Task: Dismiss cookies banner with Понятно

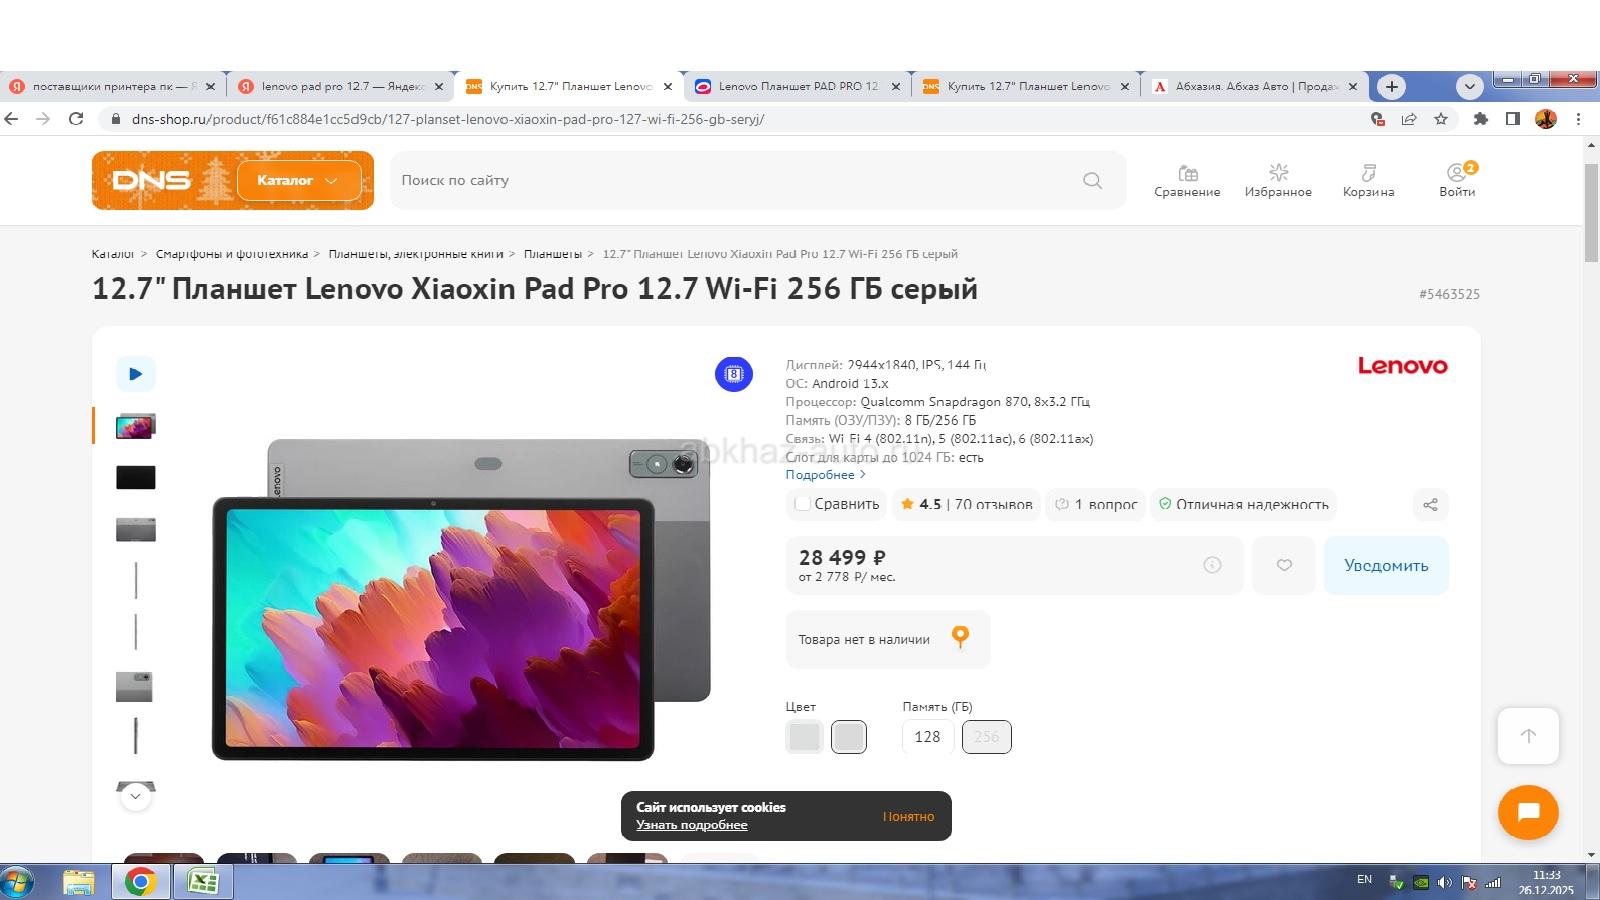Action: [x=908, y=817]
